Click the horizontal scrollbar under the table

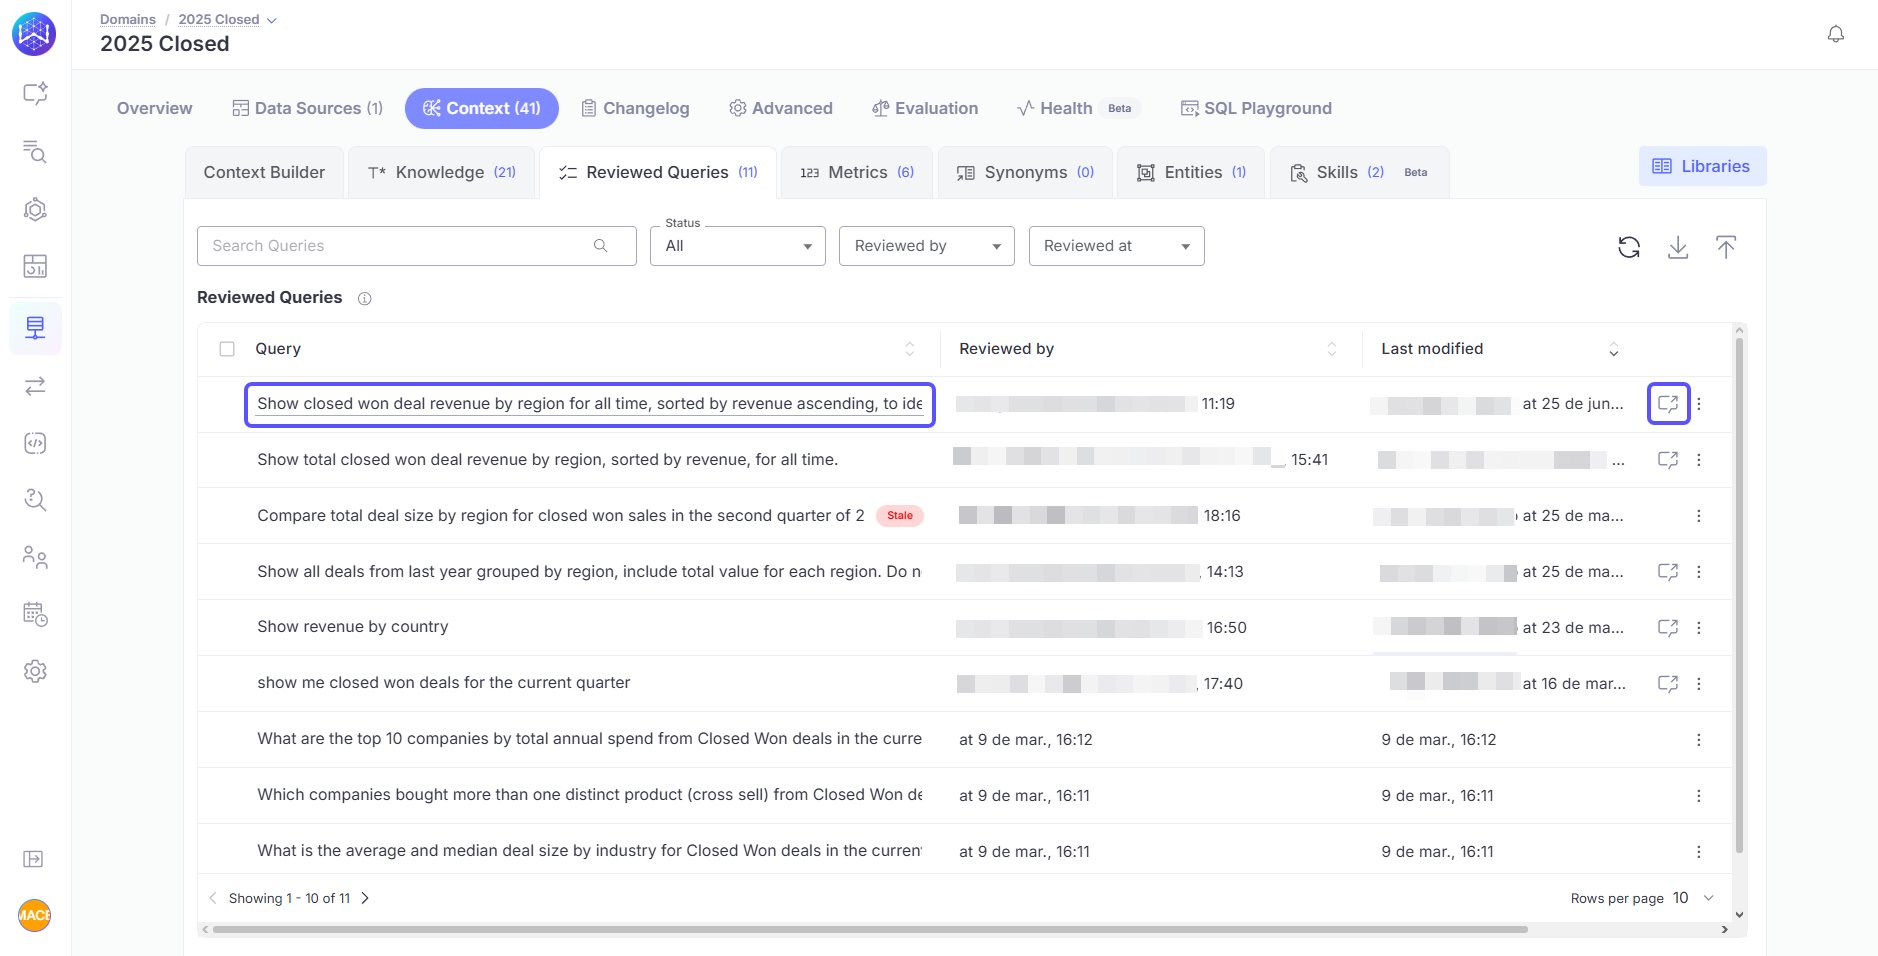pos(870,929)
